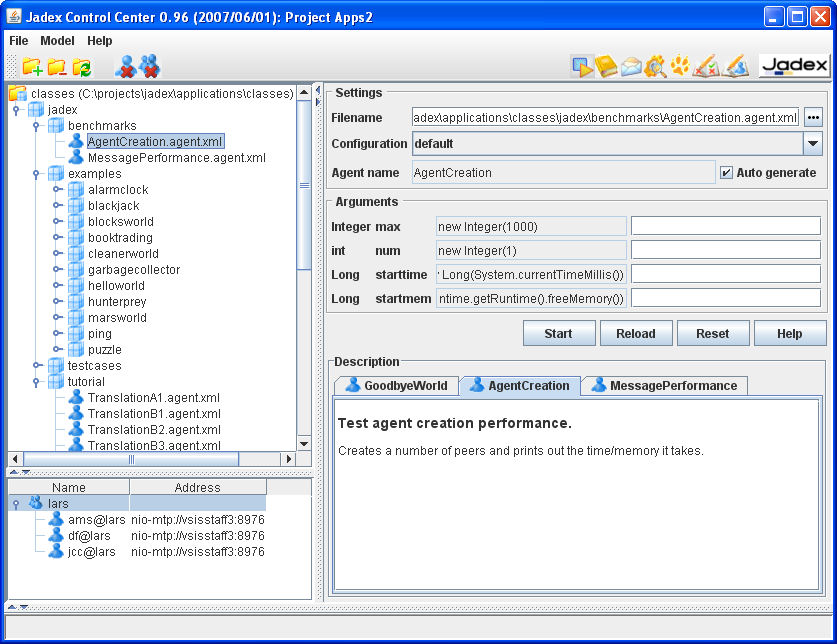837x644 pixels.
Task: Click the tree vertical scrollbar thumb
Action: [304, 185]
